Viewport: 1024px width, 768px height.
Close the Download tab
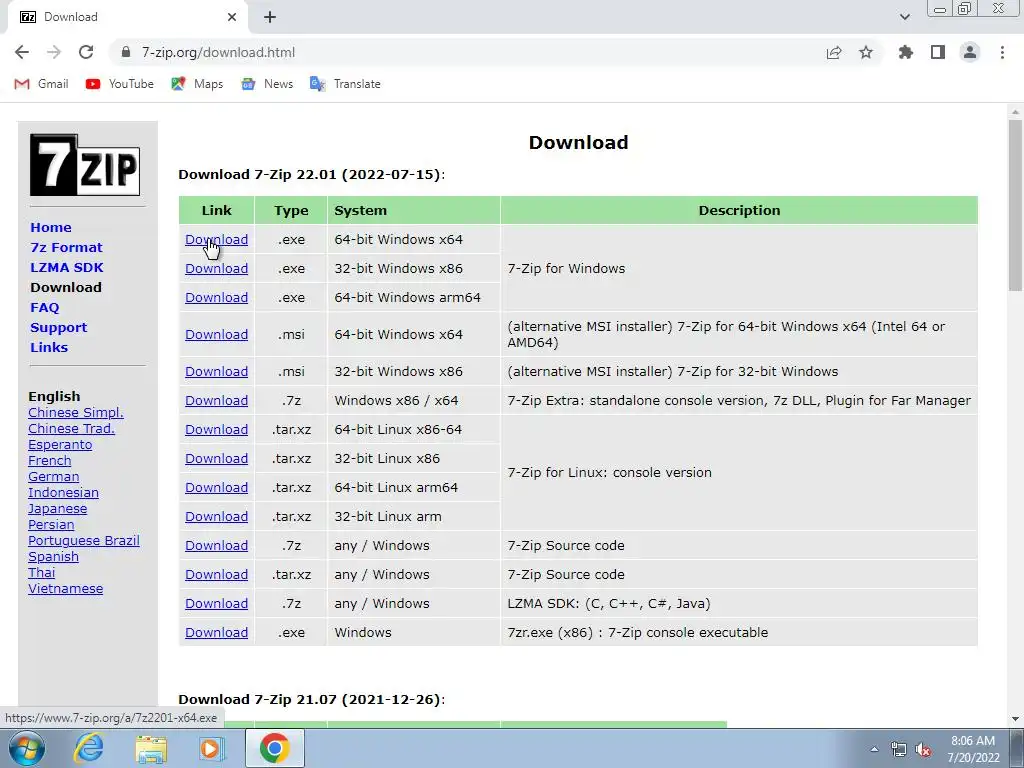[x=232, y=17]
